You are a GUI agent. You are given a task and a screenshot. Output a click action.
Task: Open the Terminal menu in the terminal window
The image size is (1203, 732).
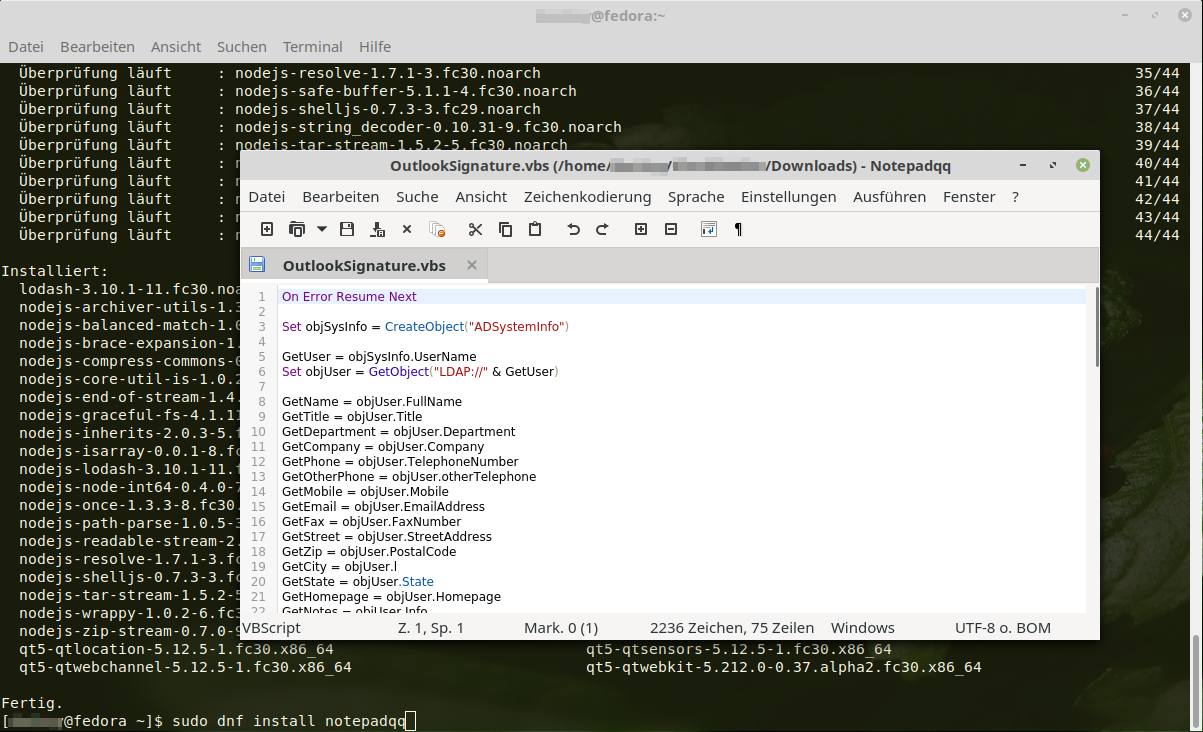(x=311, y=46)
